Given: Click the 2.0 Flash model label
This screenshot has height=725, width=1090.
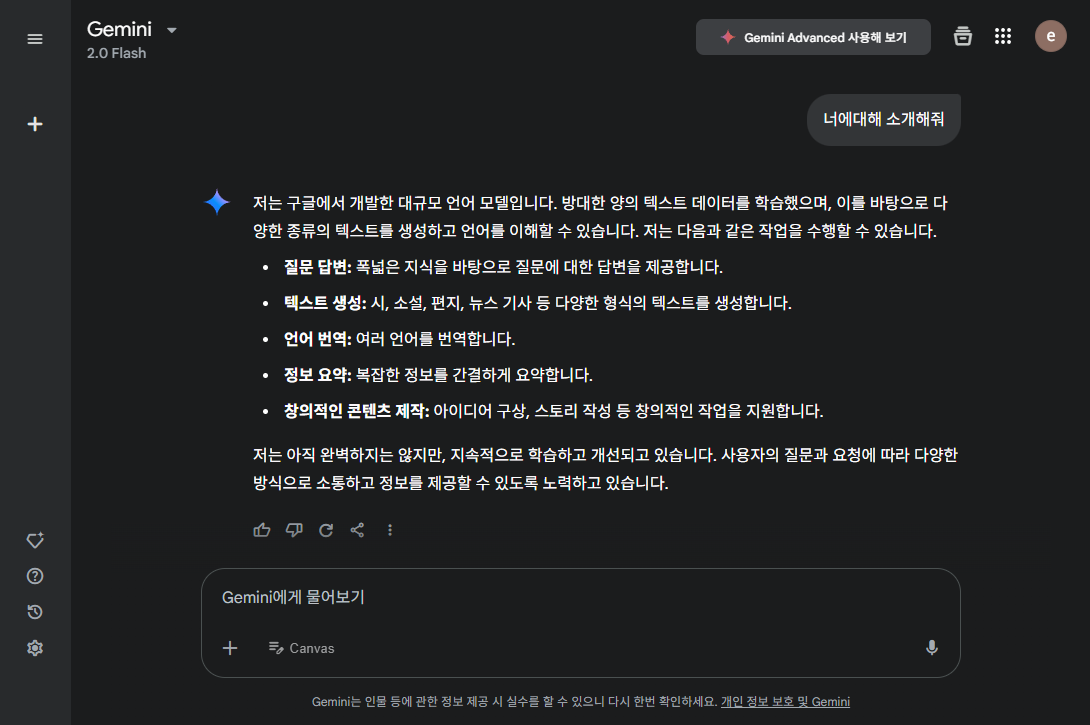Looking at the screenshot, I should pyautogui.click(x=116, y=54).
